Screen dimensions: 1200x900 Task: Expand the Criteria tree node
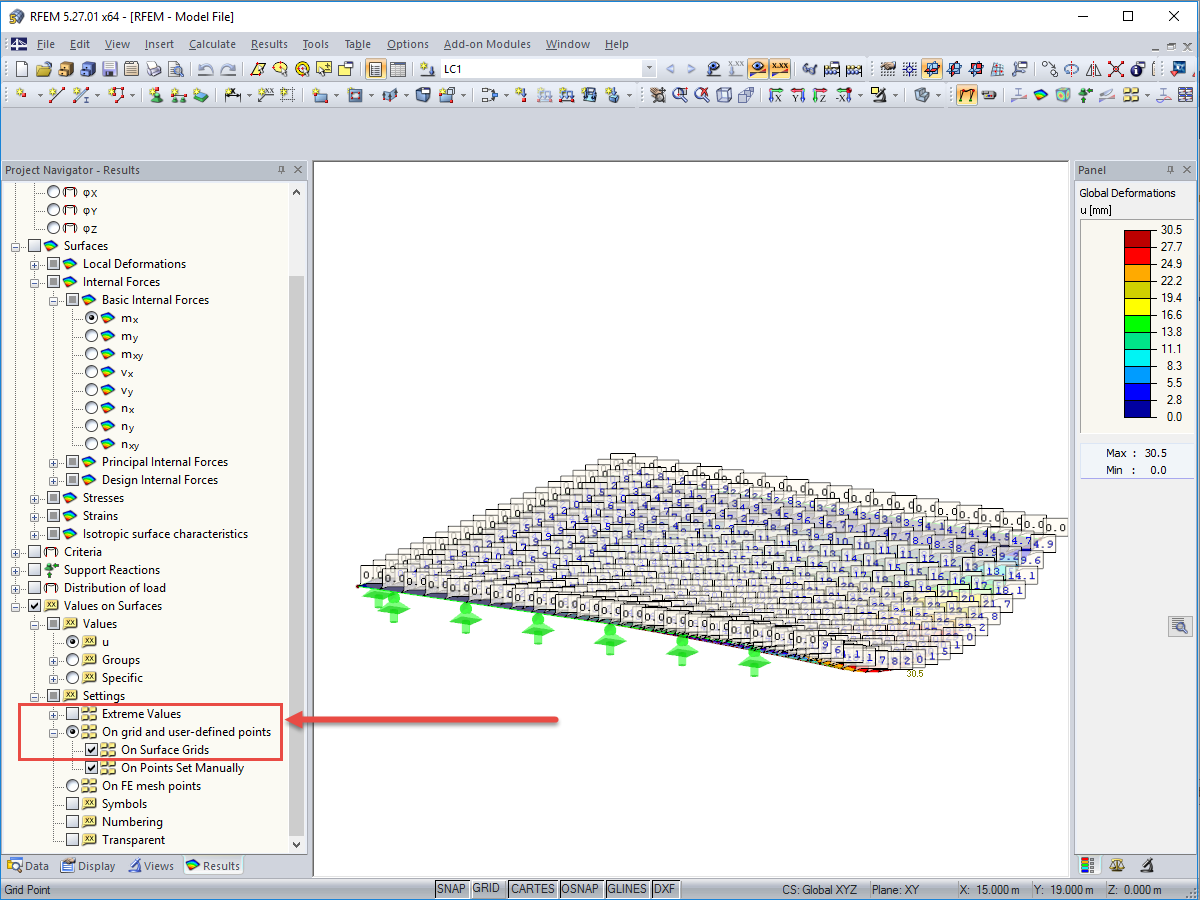[16, 552]
